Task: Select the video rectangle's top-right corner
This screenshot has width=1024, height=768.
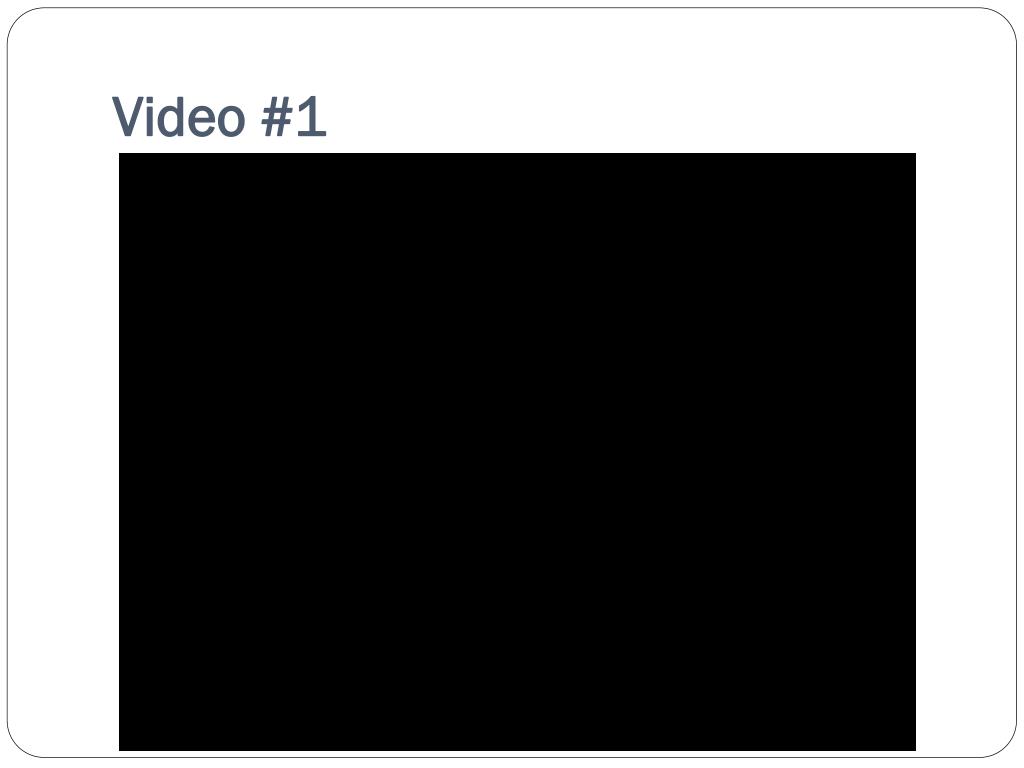Action: (916, 153)
